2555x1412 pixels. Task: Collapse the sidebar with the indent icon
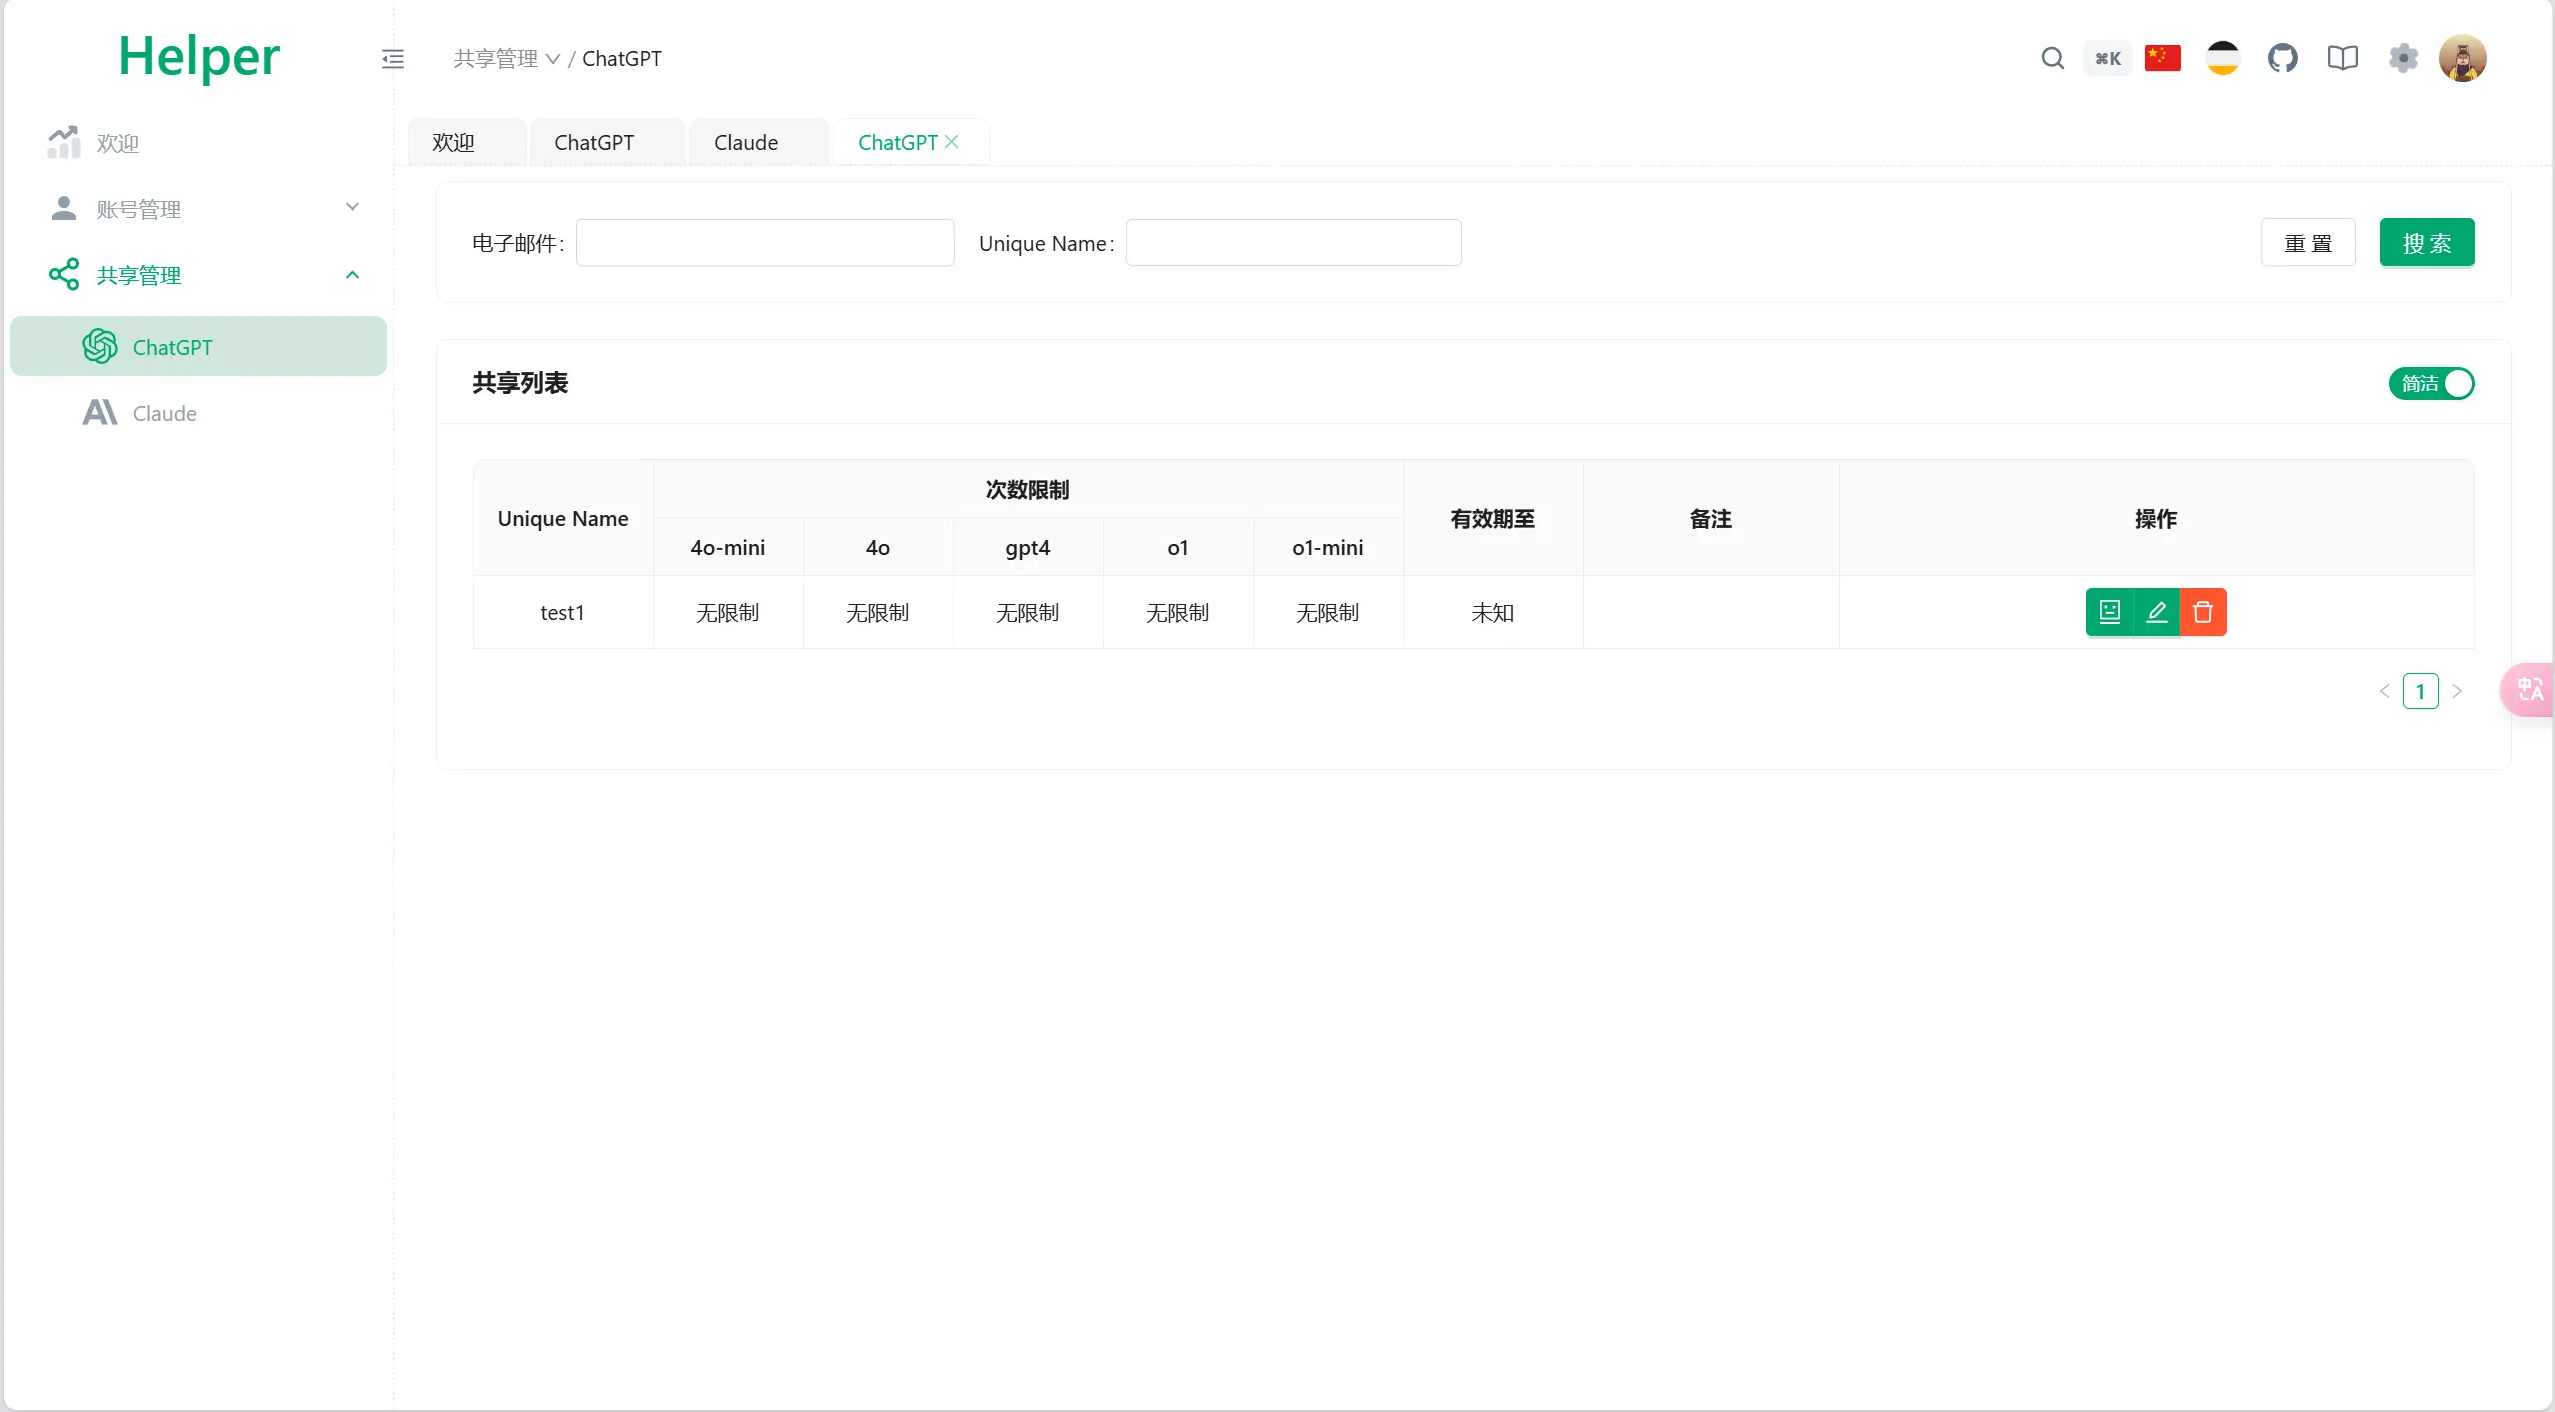392,58
